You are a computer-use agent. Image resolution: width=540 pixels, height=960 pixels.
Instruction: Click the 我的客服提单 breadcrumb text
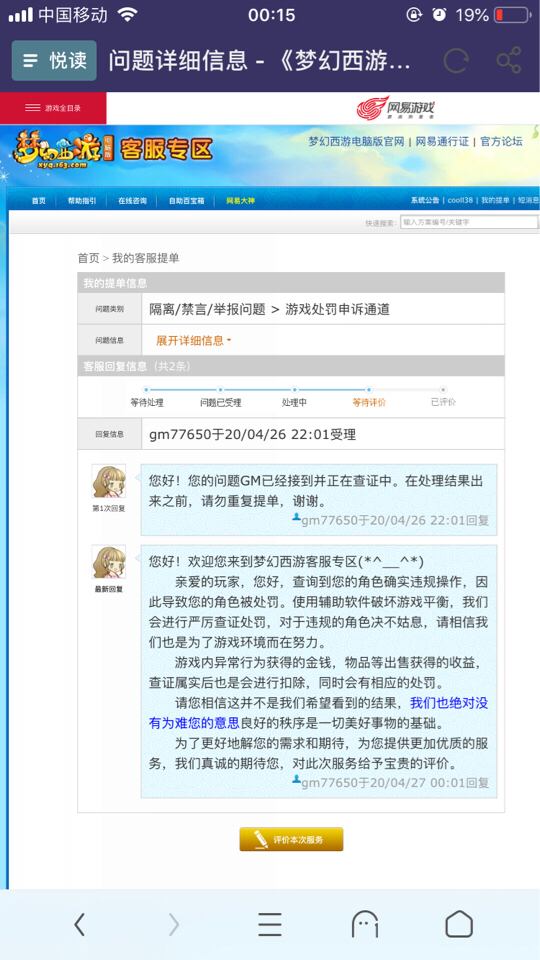(x=146, y=258)
